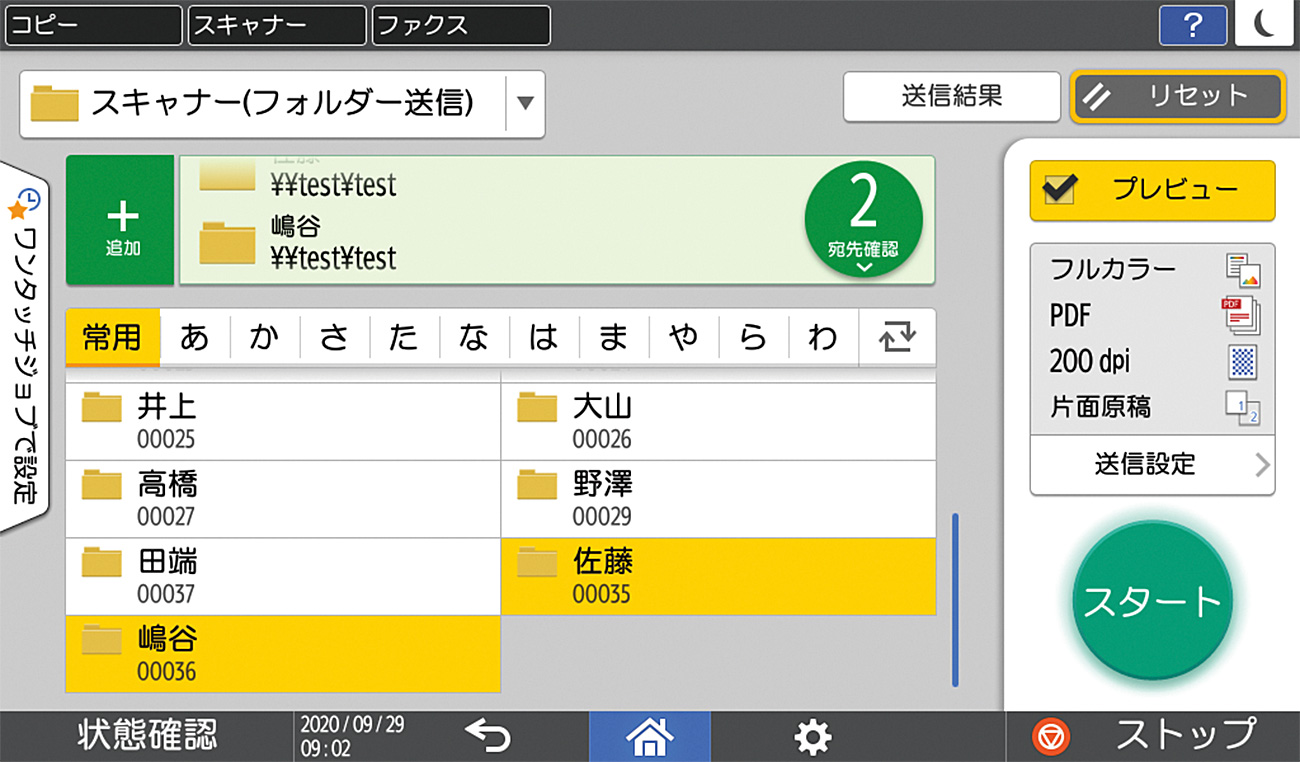Click the リセット reset button

[x=1177, y=96]
